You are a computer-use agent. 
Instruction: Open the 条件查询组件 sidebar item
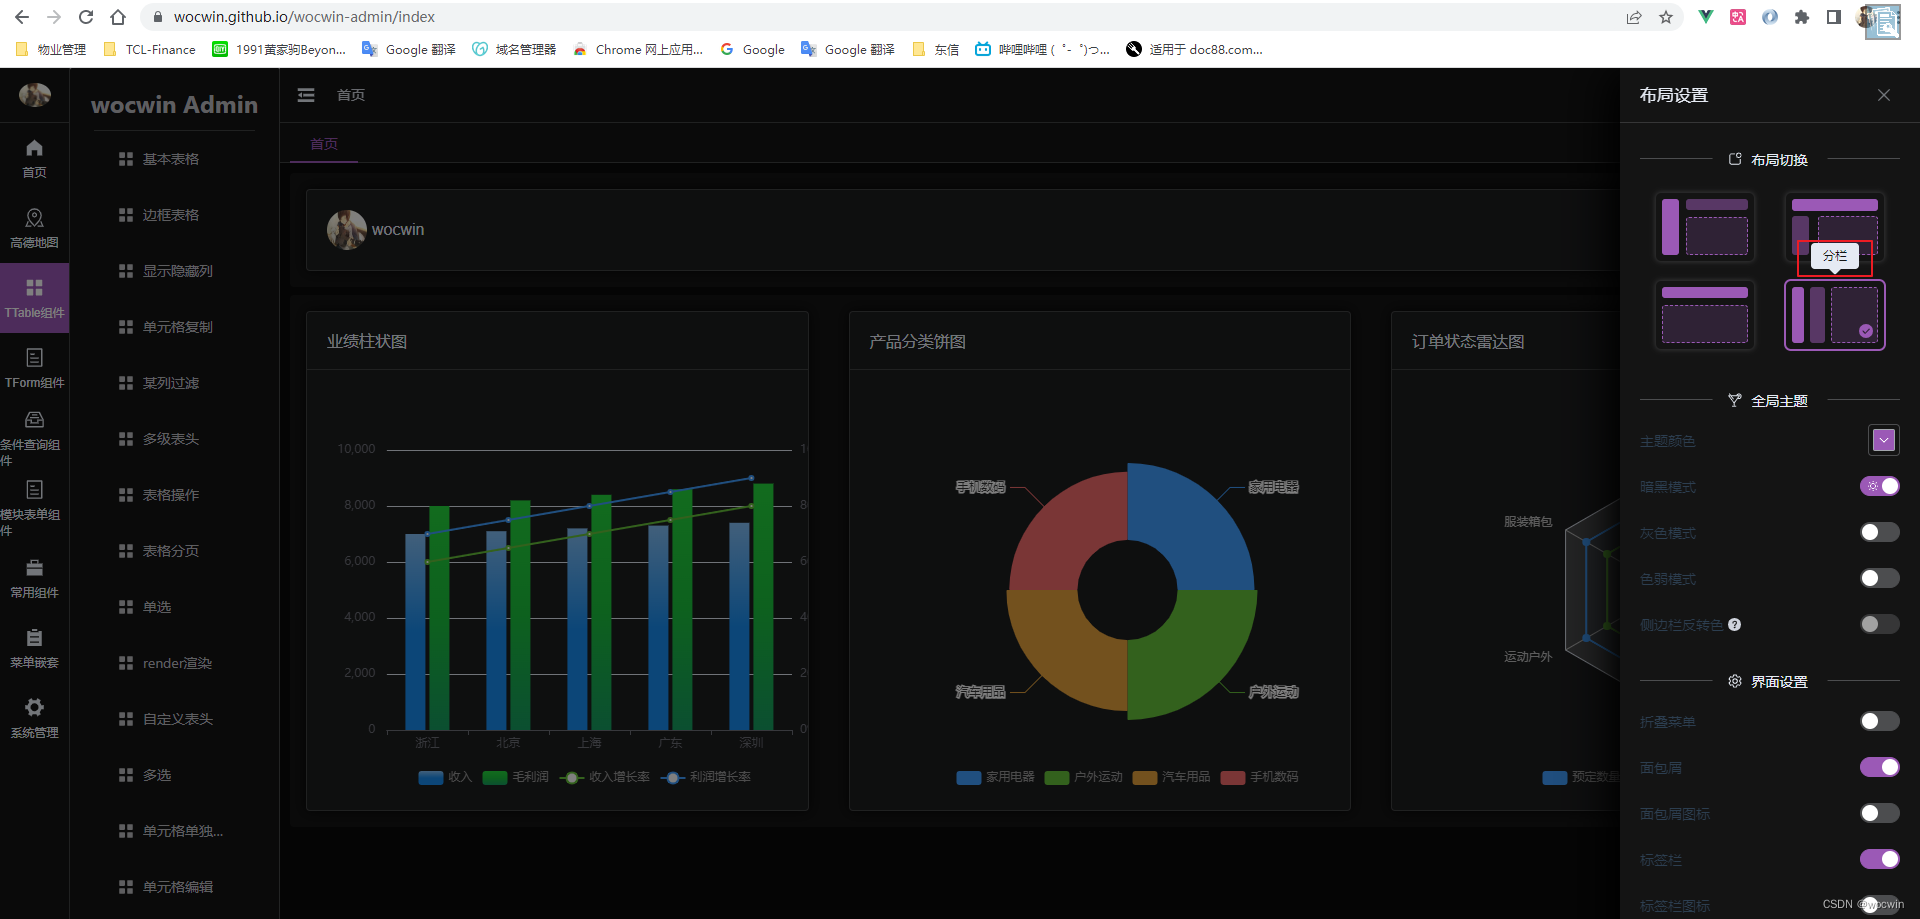[x=34, y=438]
